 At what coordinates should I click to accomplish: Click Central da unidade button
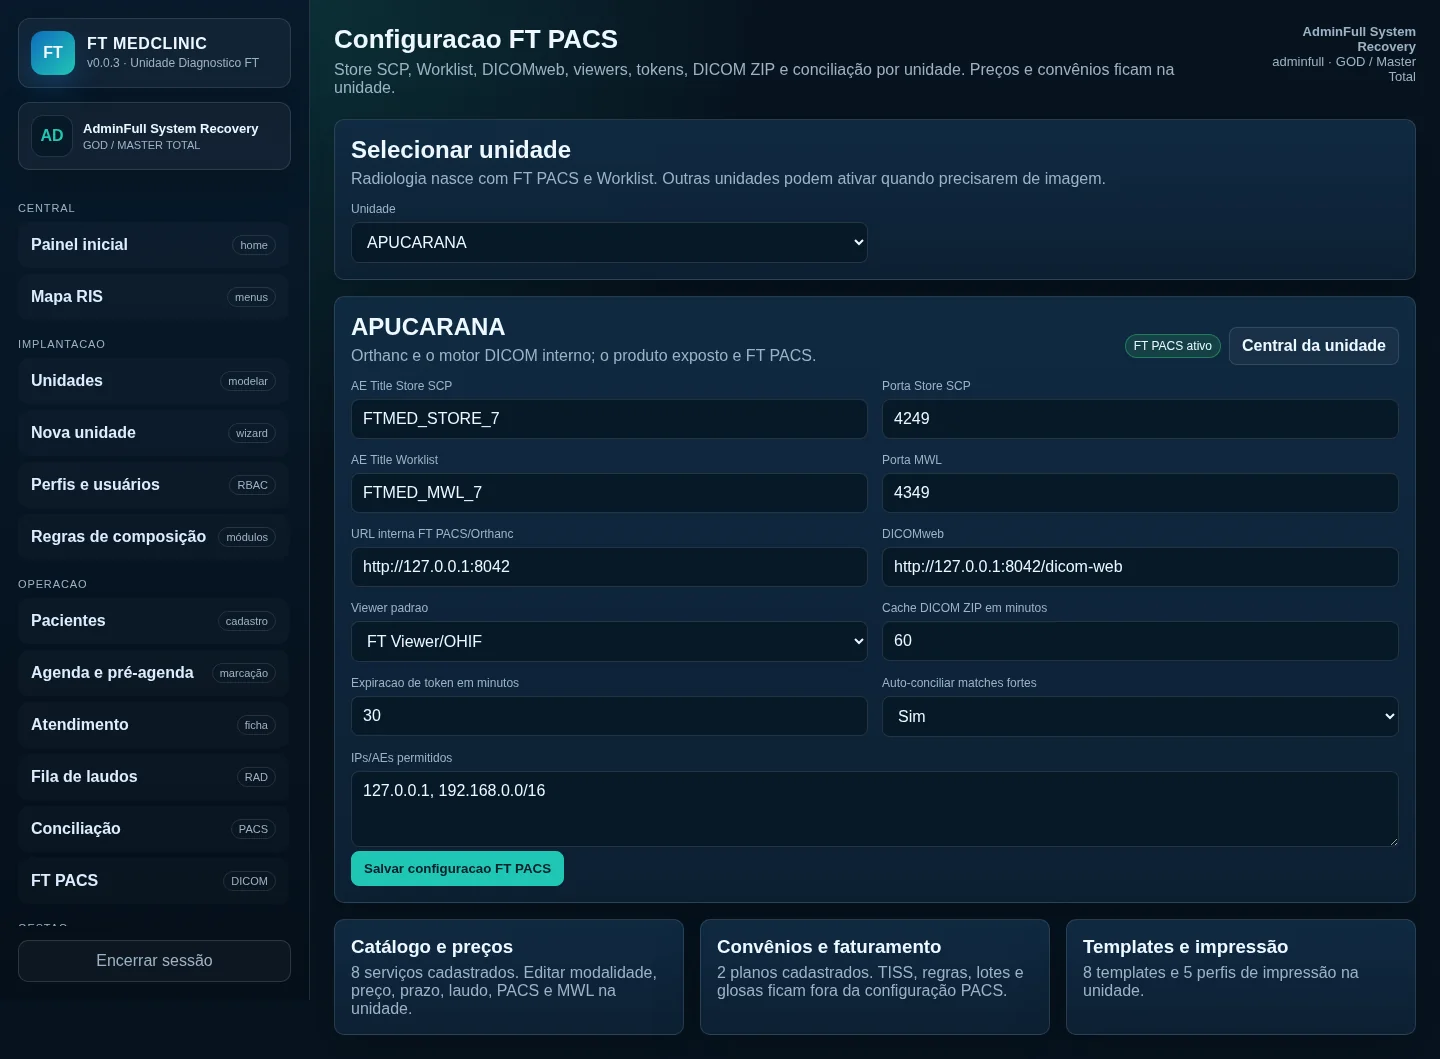tap(1313, 346)
